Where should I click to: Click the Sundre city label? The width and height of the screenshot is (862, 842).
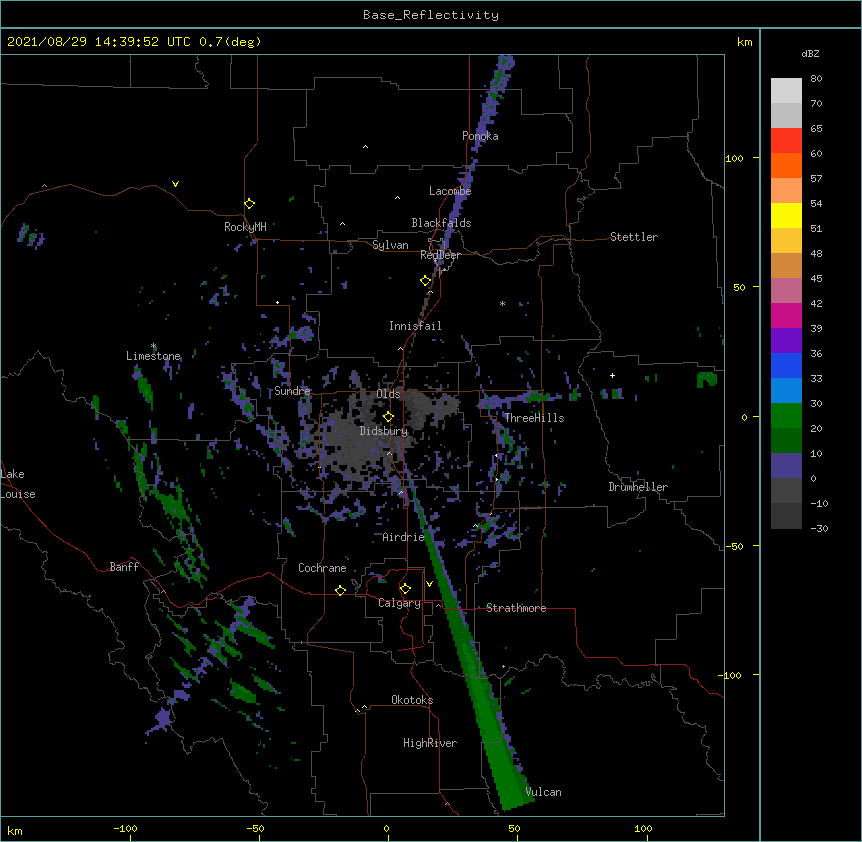tap(292, 391)
